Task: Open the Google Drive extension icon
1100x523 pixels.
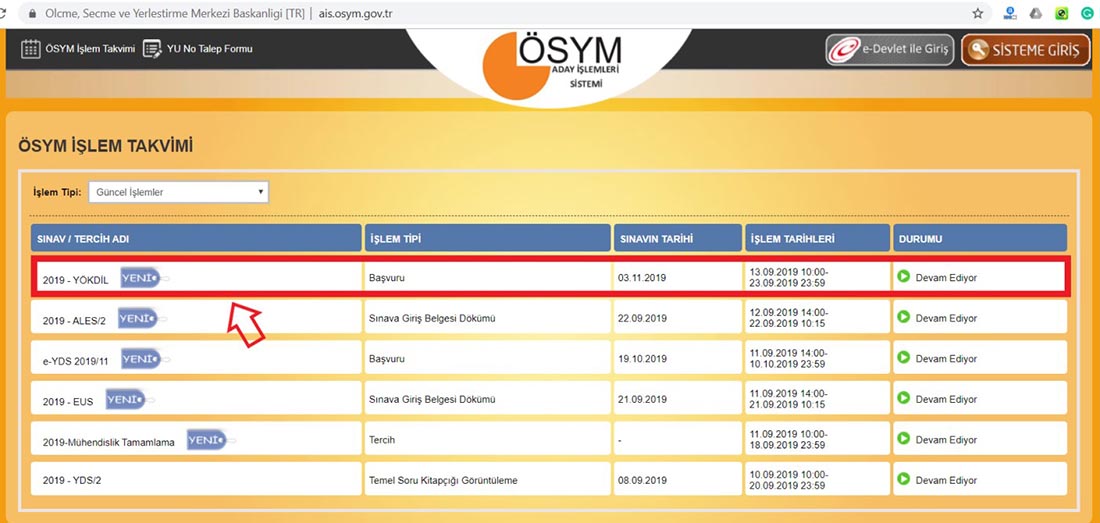Action: coord(1035,13)
